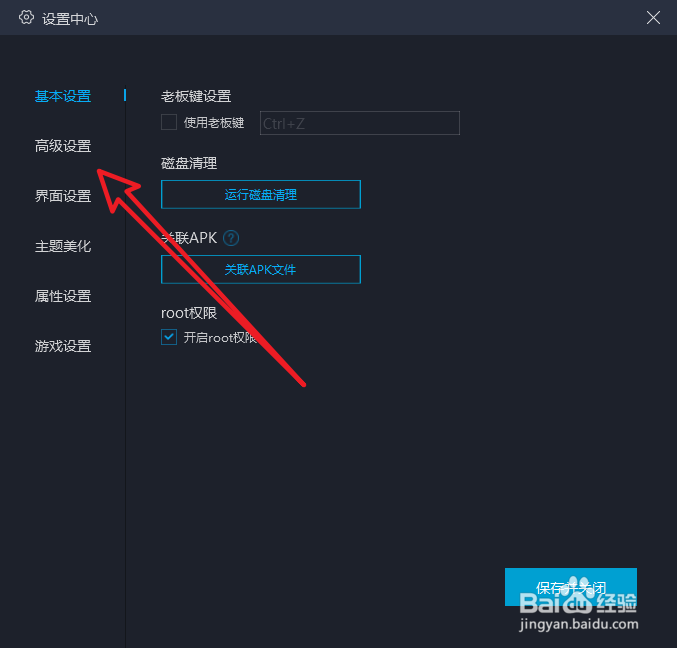Close the settings center window
The image size is (677, 648).
coord(653,18)
